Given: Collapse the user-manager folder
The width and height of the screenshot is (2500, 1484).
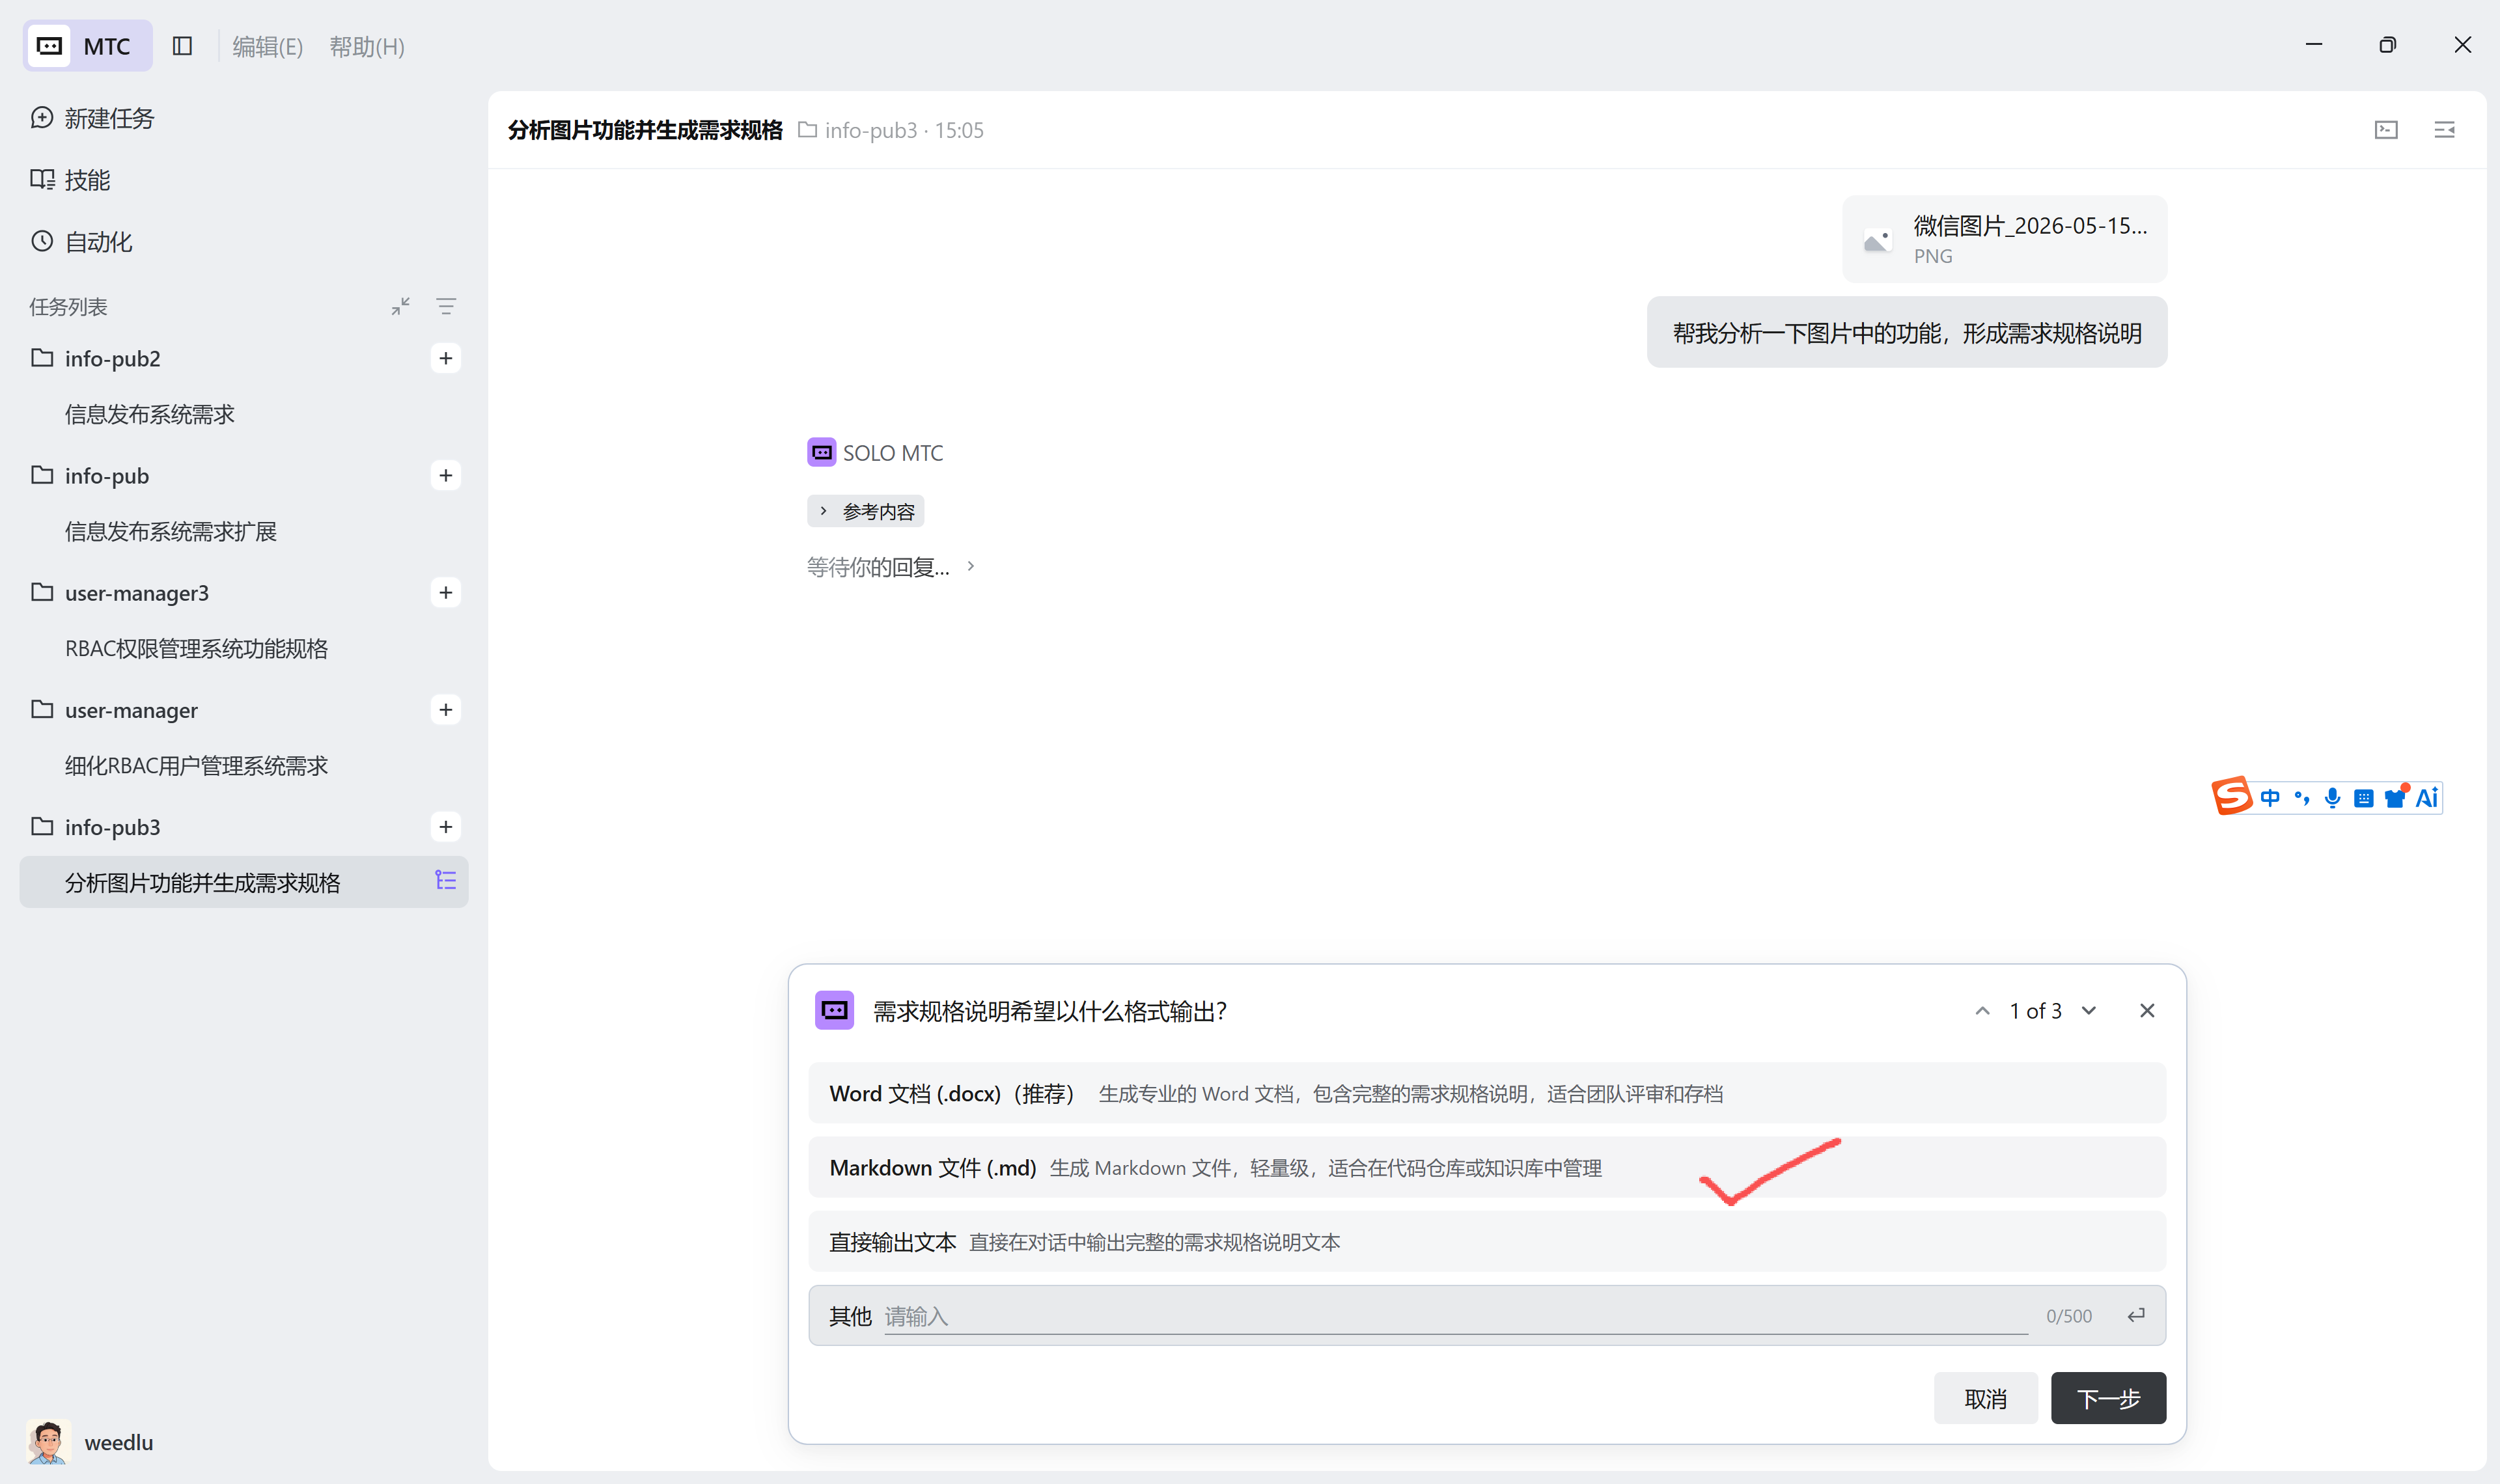Looking at the screenshot, I should coord(41,709).
